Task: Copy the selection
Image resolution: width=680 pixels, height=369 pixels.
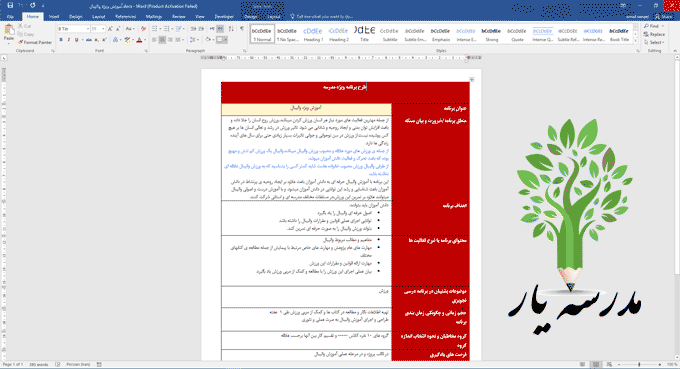Action: coord(25,34)
